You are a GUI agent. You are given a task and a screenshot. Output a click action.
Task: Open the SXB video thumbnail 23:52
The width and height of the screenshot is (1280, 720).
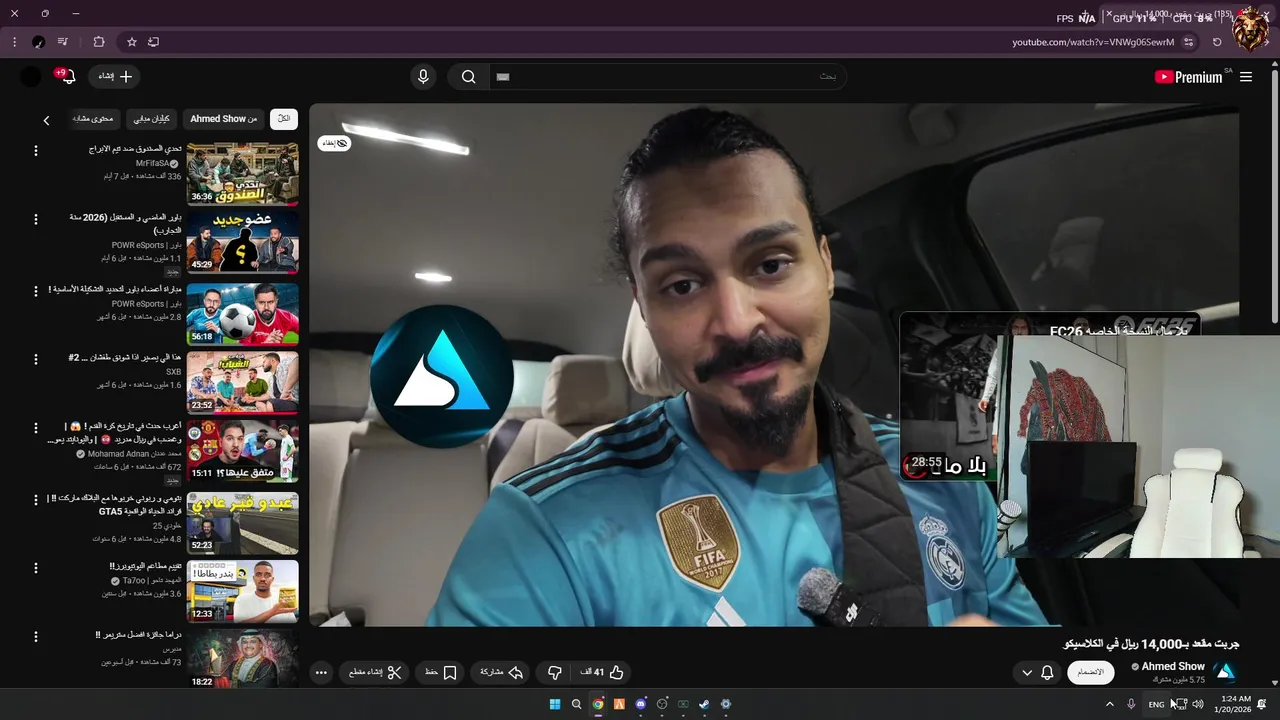click(242, 382)
